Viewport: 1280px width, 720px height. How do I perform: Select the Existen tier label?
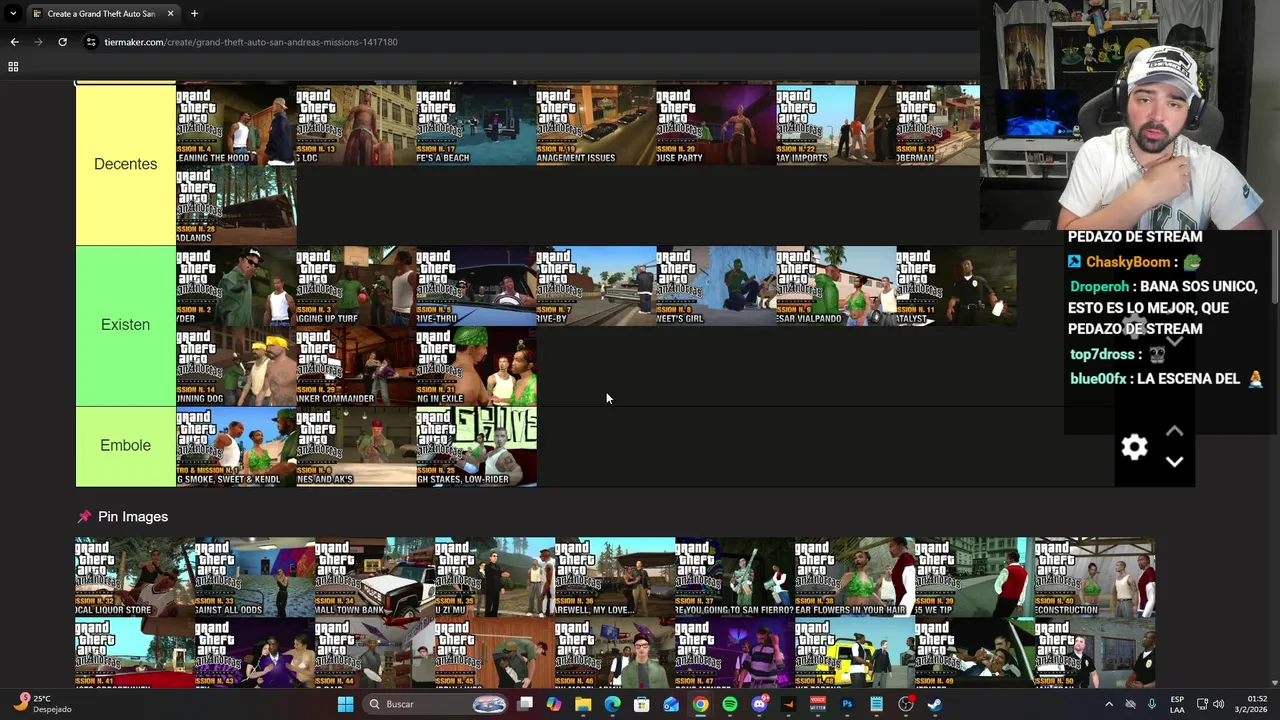click(x=126, y=325)
